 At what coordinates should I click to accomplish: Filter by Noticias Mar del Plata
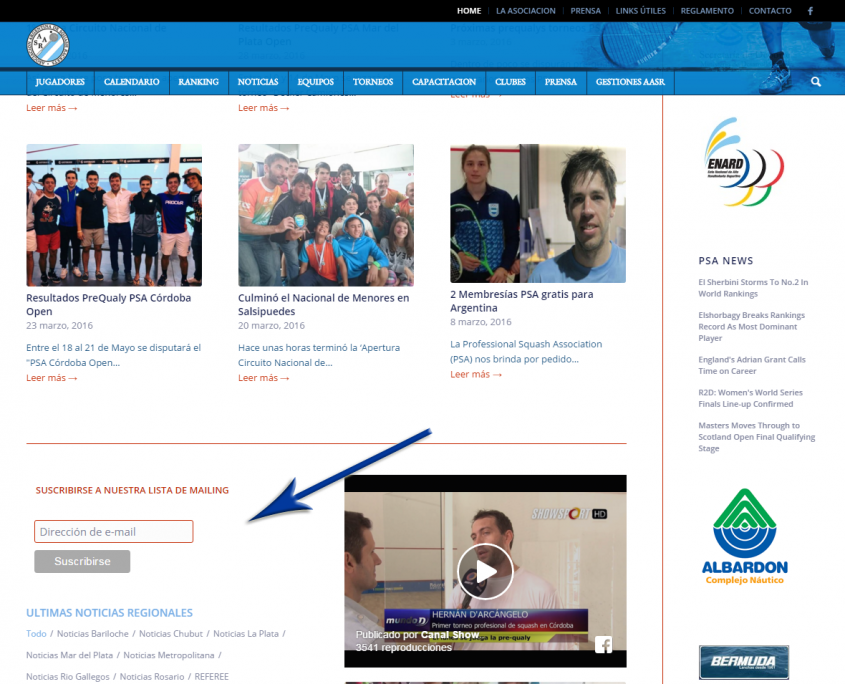coord(70,655)
